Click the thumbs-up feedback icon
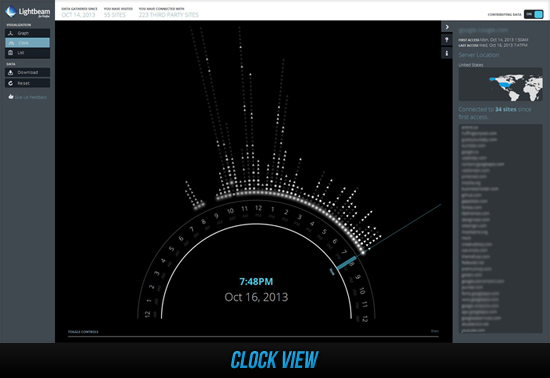Viewport: 550px width, 378px height. tap(11, 97)
